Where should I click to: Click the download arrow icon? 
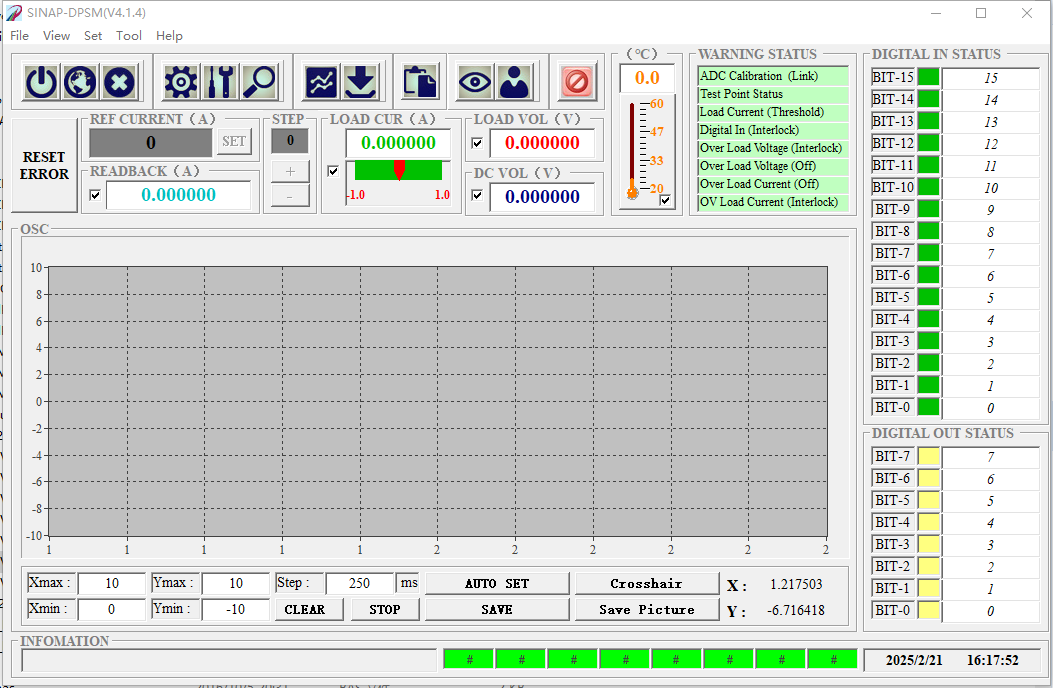[361, 81]
